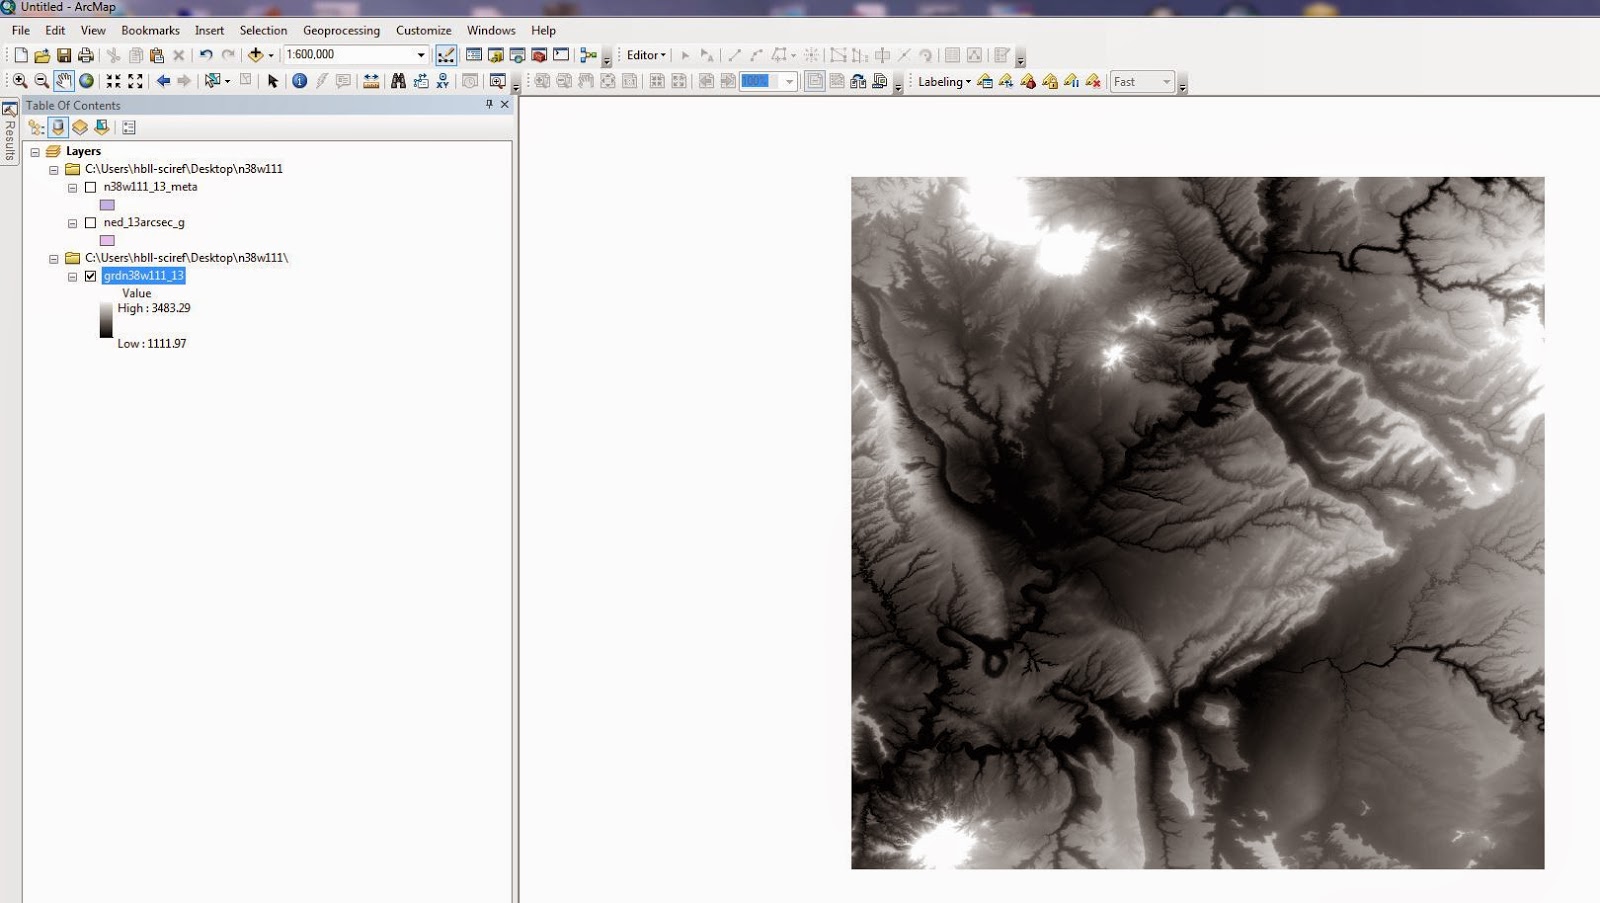Viewport: 1600px width, 903px height.
Task: Open the Find binoculars tool
Action: 398,81
